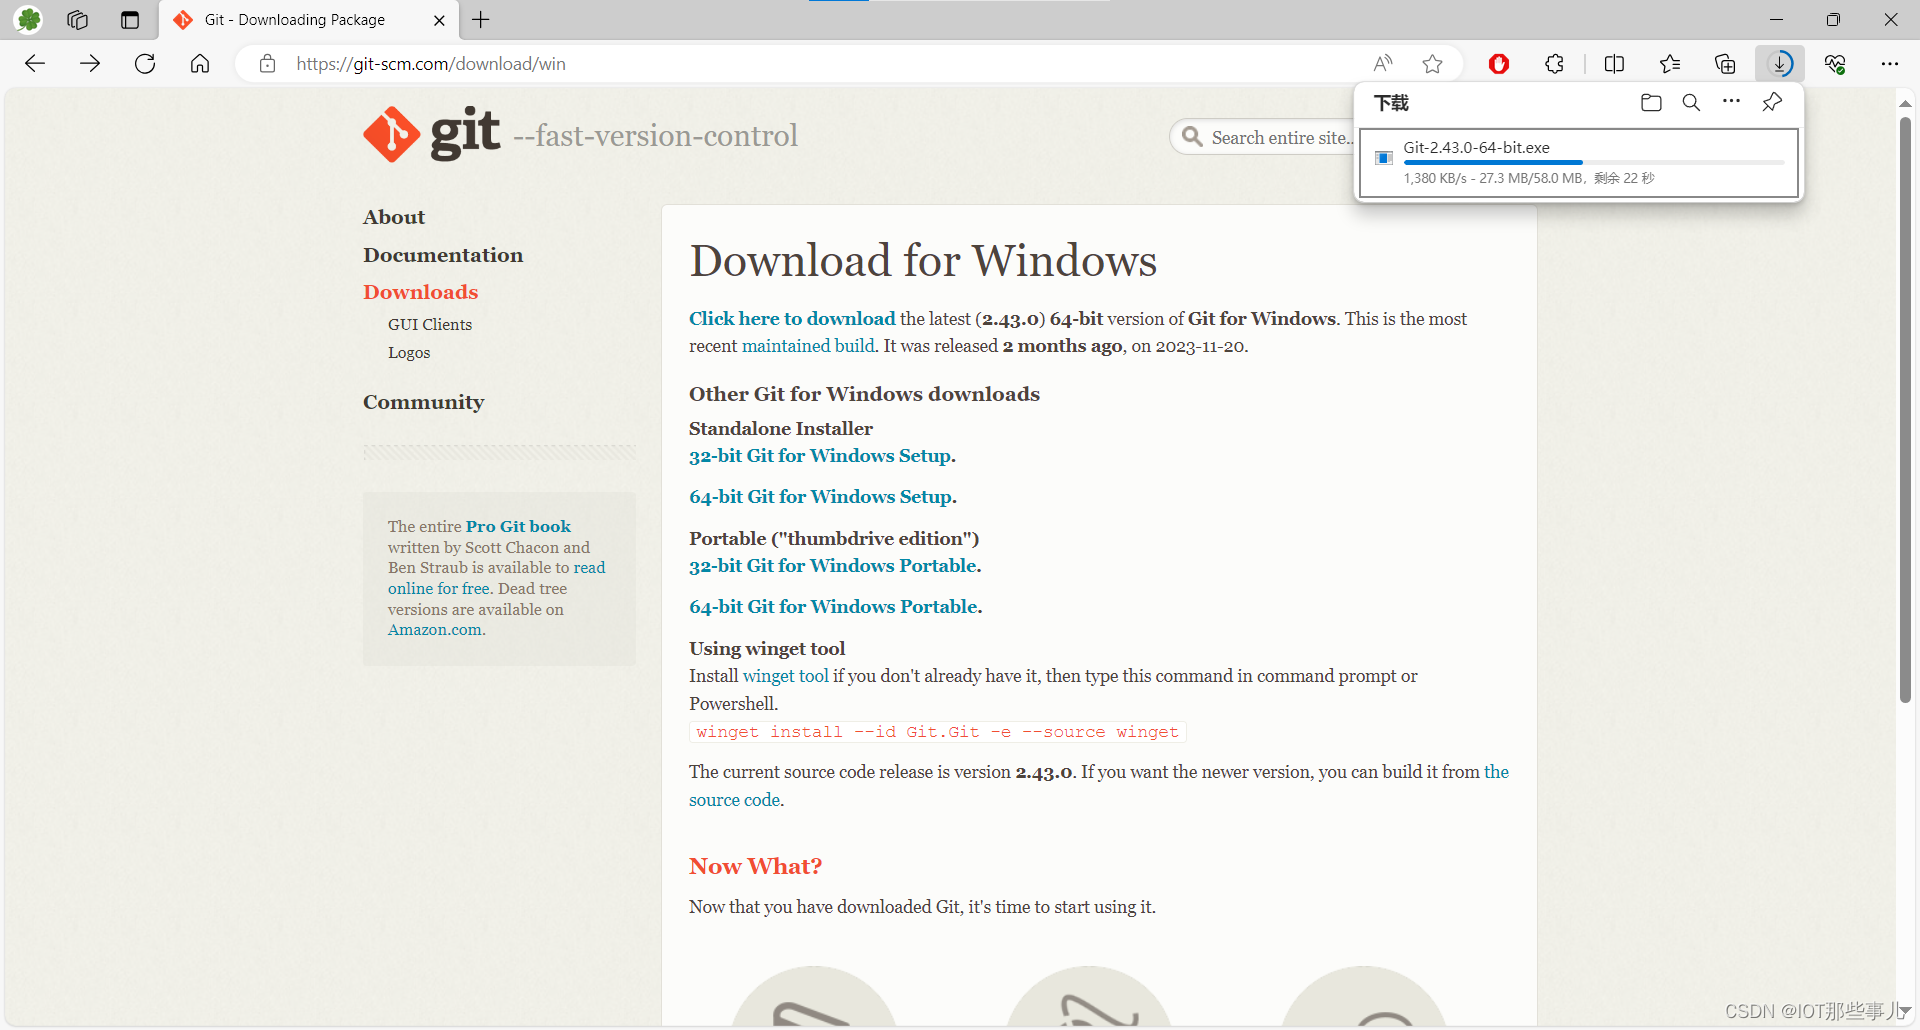This screenshot has height=1030, width=1920.
Task: Click the winget install command text
Action: (x=937, y=732)
